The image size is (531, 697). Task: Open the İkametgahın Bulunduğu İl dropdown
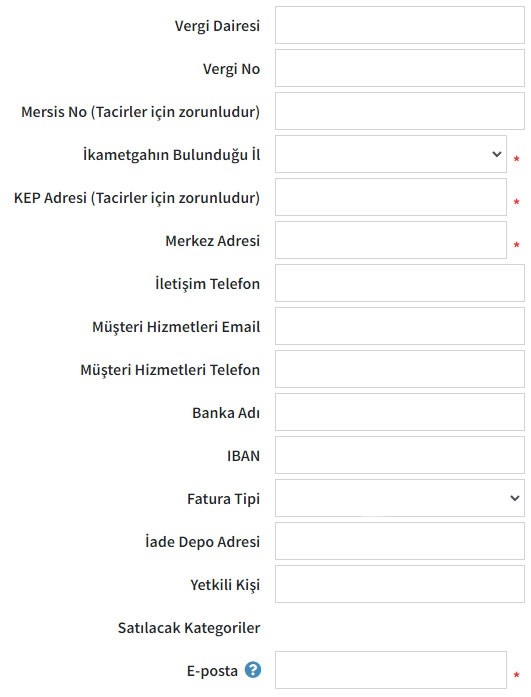coord(391,154)
